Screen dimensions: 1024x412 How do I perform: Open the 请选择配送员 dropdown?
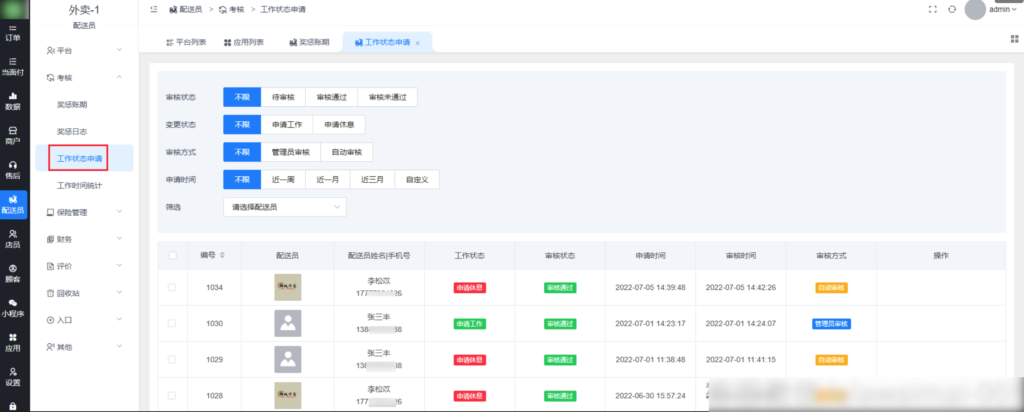point(284,207)
